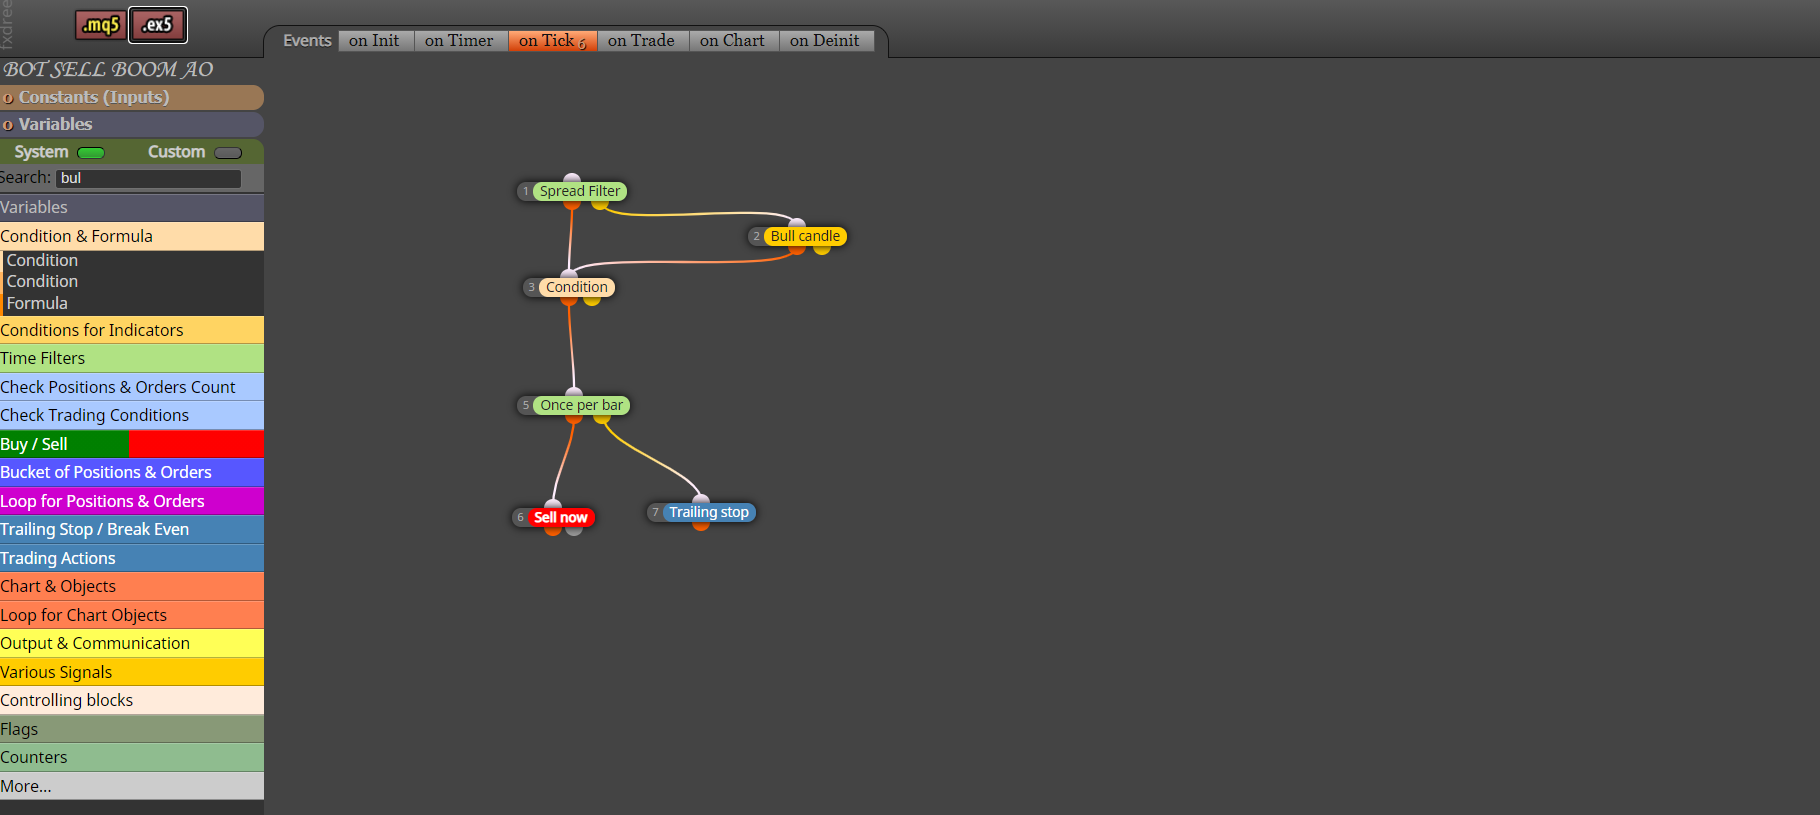
Task: Click the block search field
Action: click(148, 178)
